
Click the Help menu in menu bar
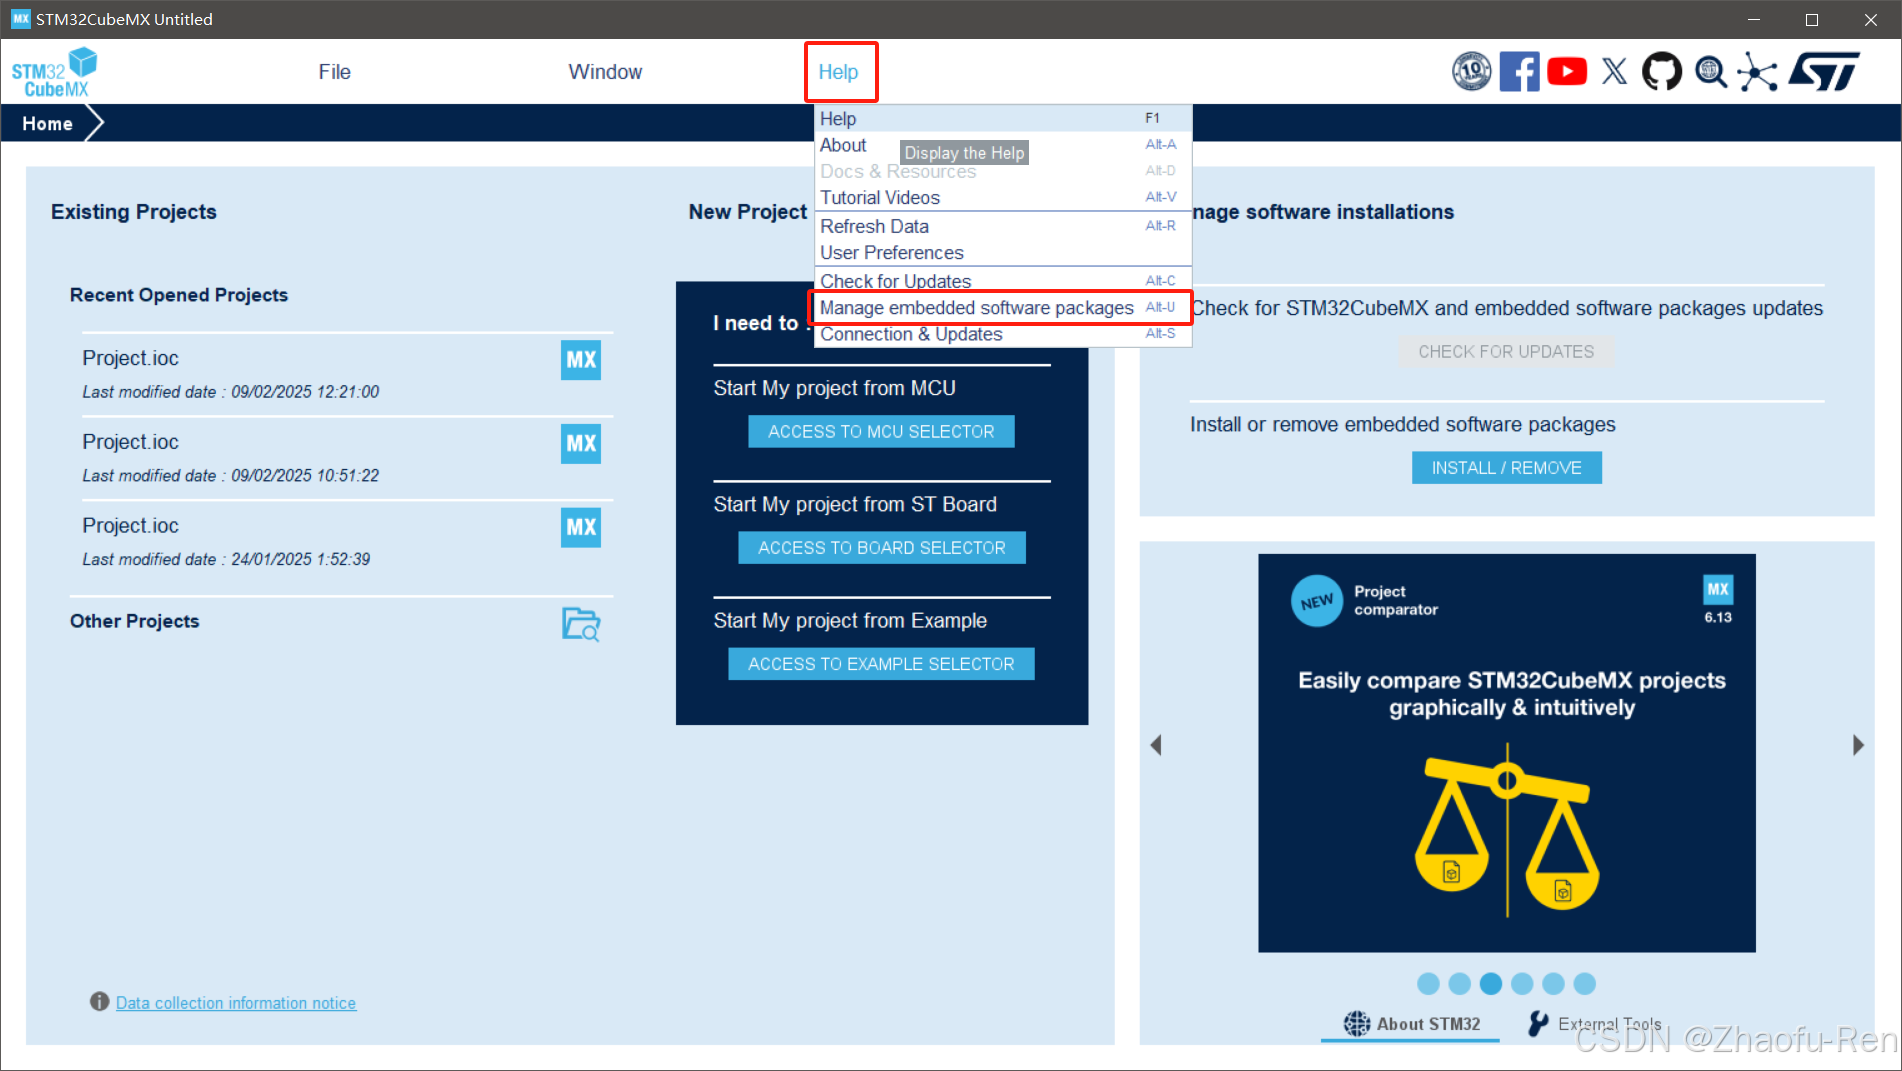838,72
